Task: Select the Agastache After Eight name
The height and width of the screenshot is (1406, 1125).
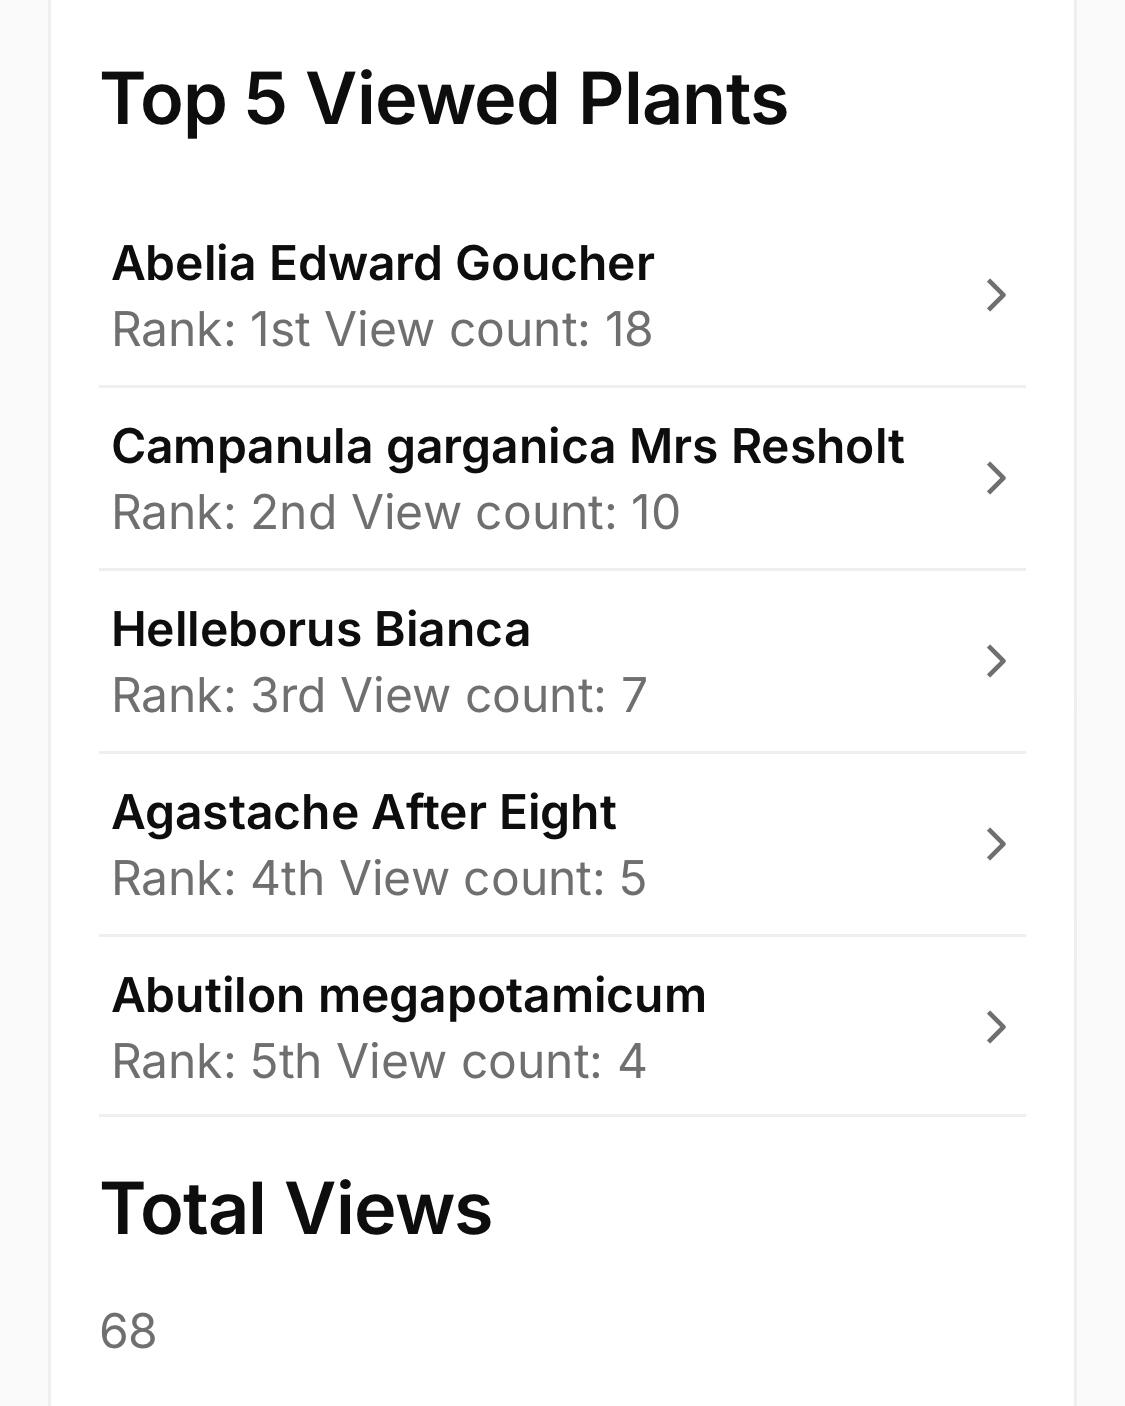Action: [363, 813]
